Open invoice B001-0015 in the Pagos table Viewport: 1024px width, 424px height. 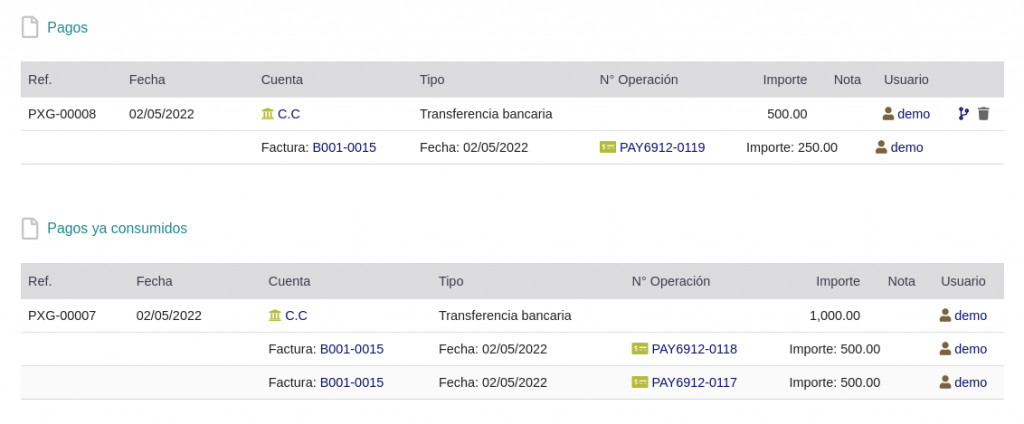(x=344, y=147)
